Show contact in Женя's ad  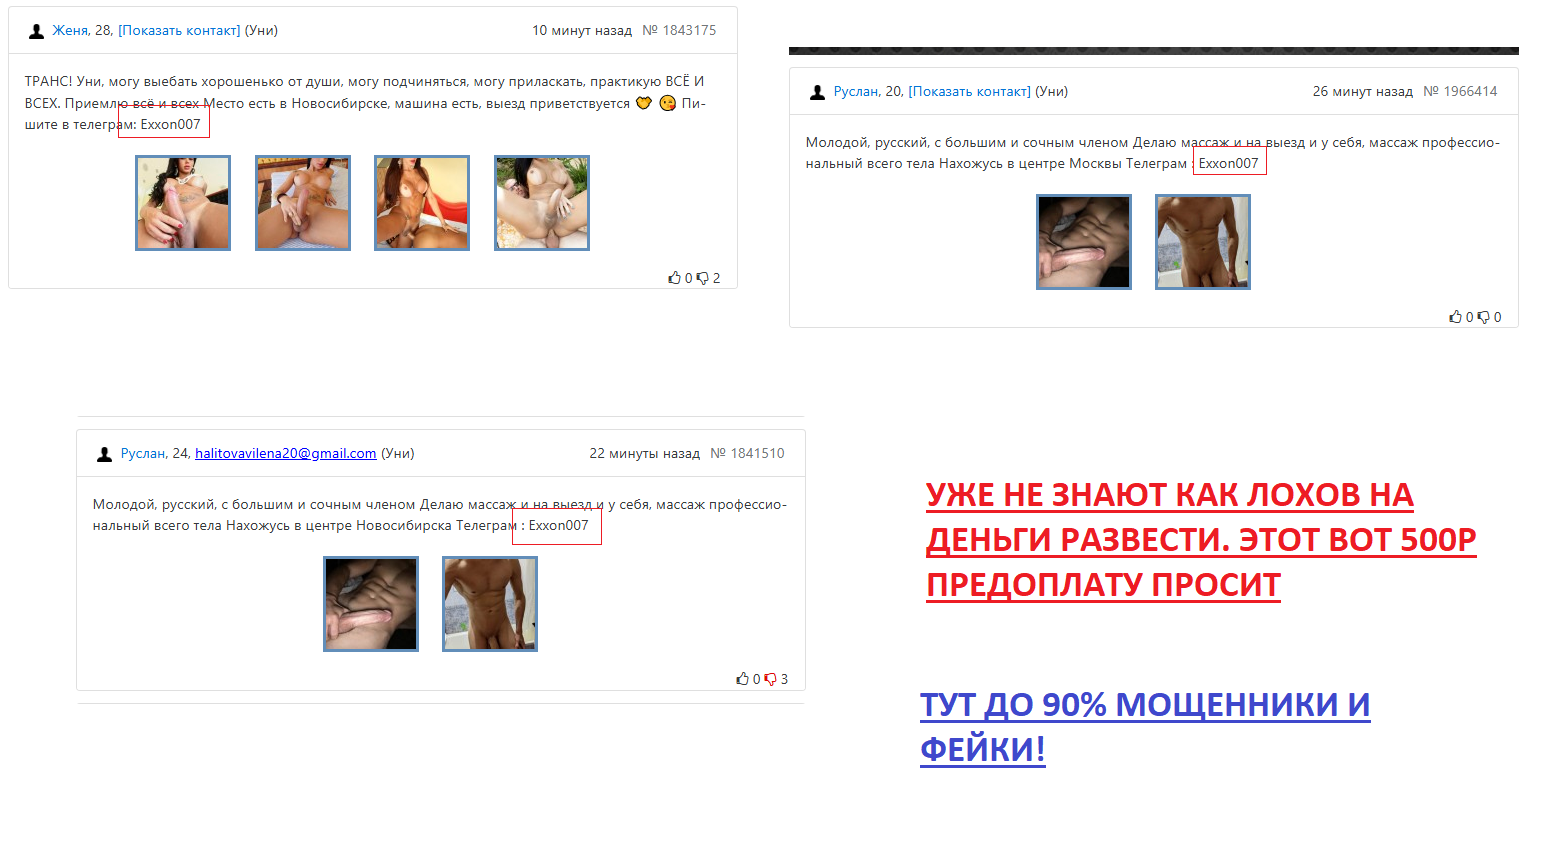pyautogui.click(x=179, y=31)
